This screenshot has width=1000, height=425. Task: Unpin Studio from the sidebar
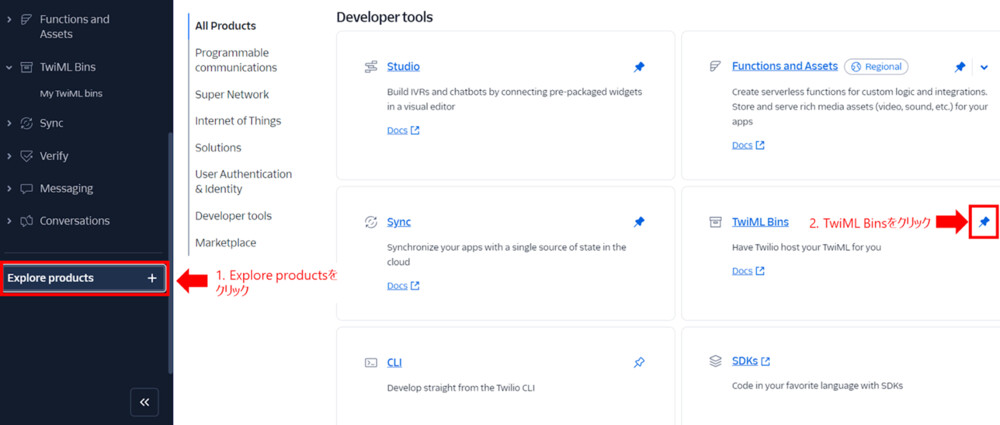point(639,67)
